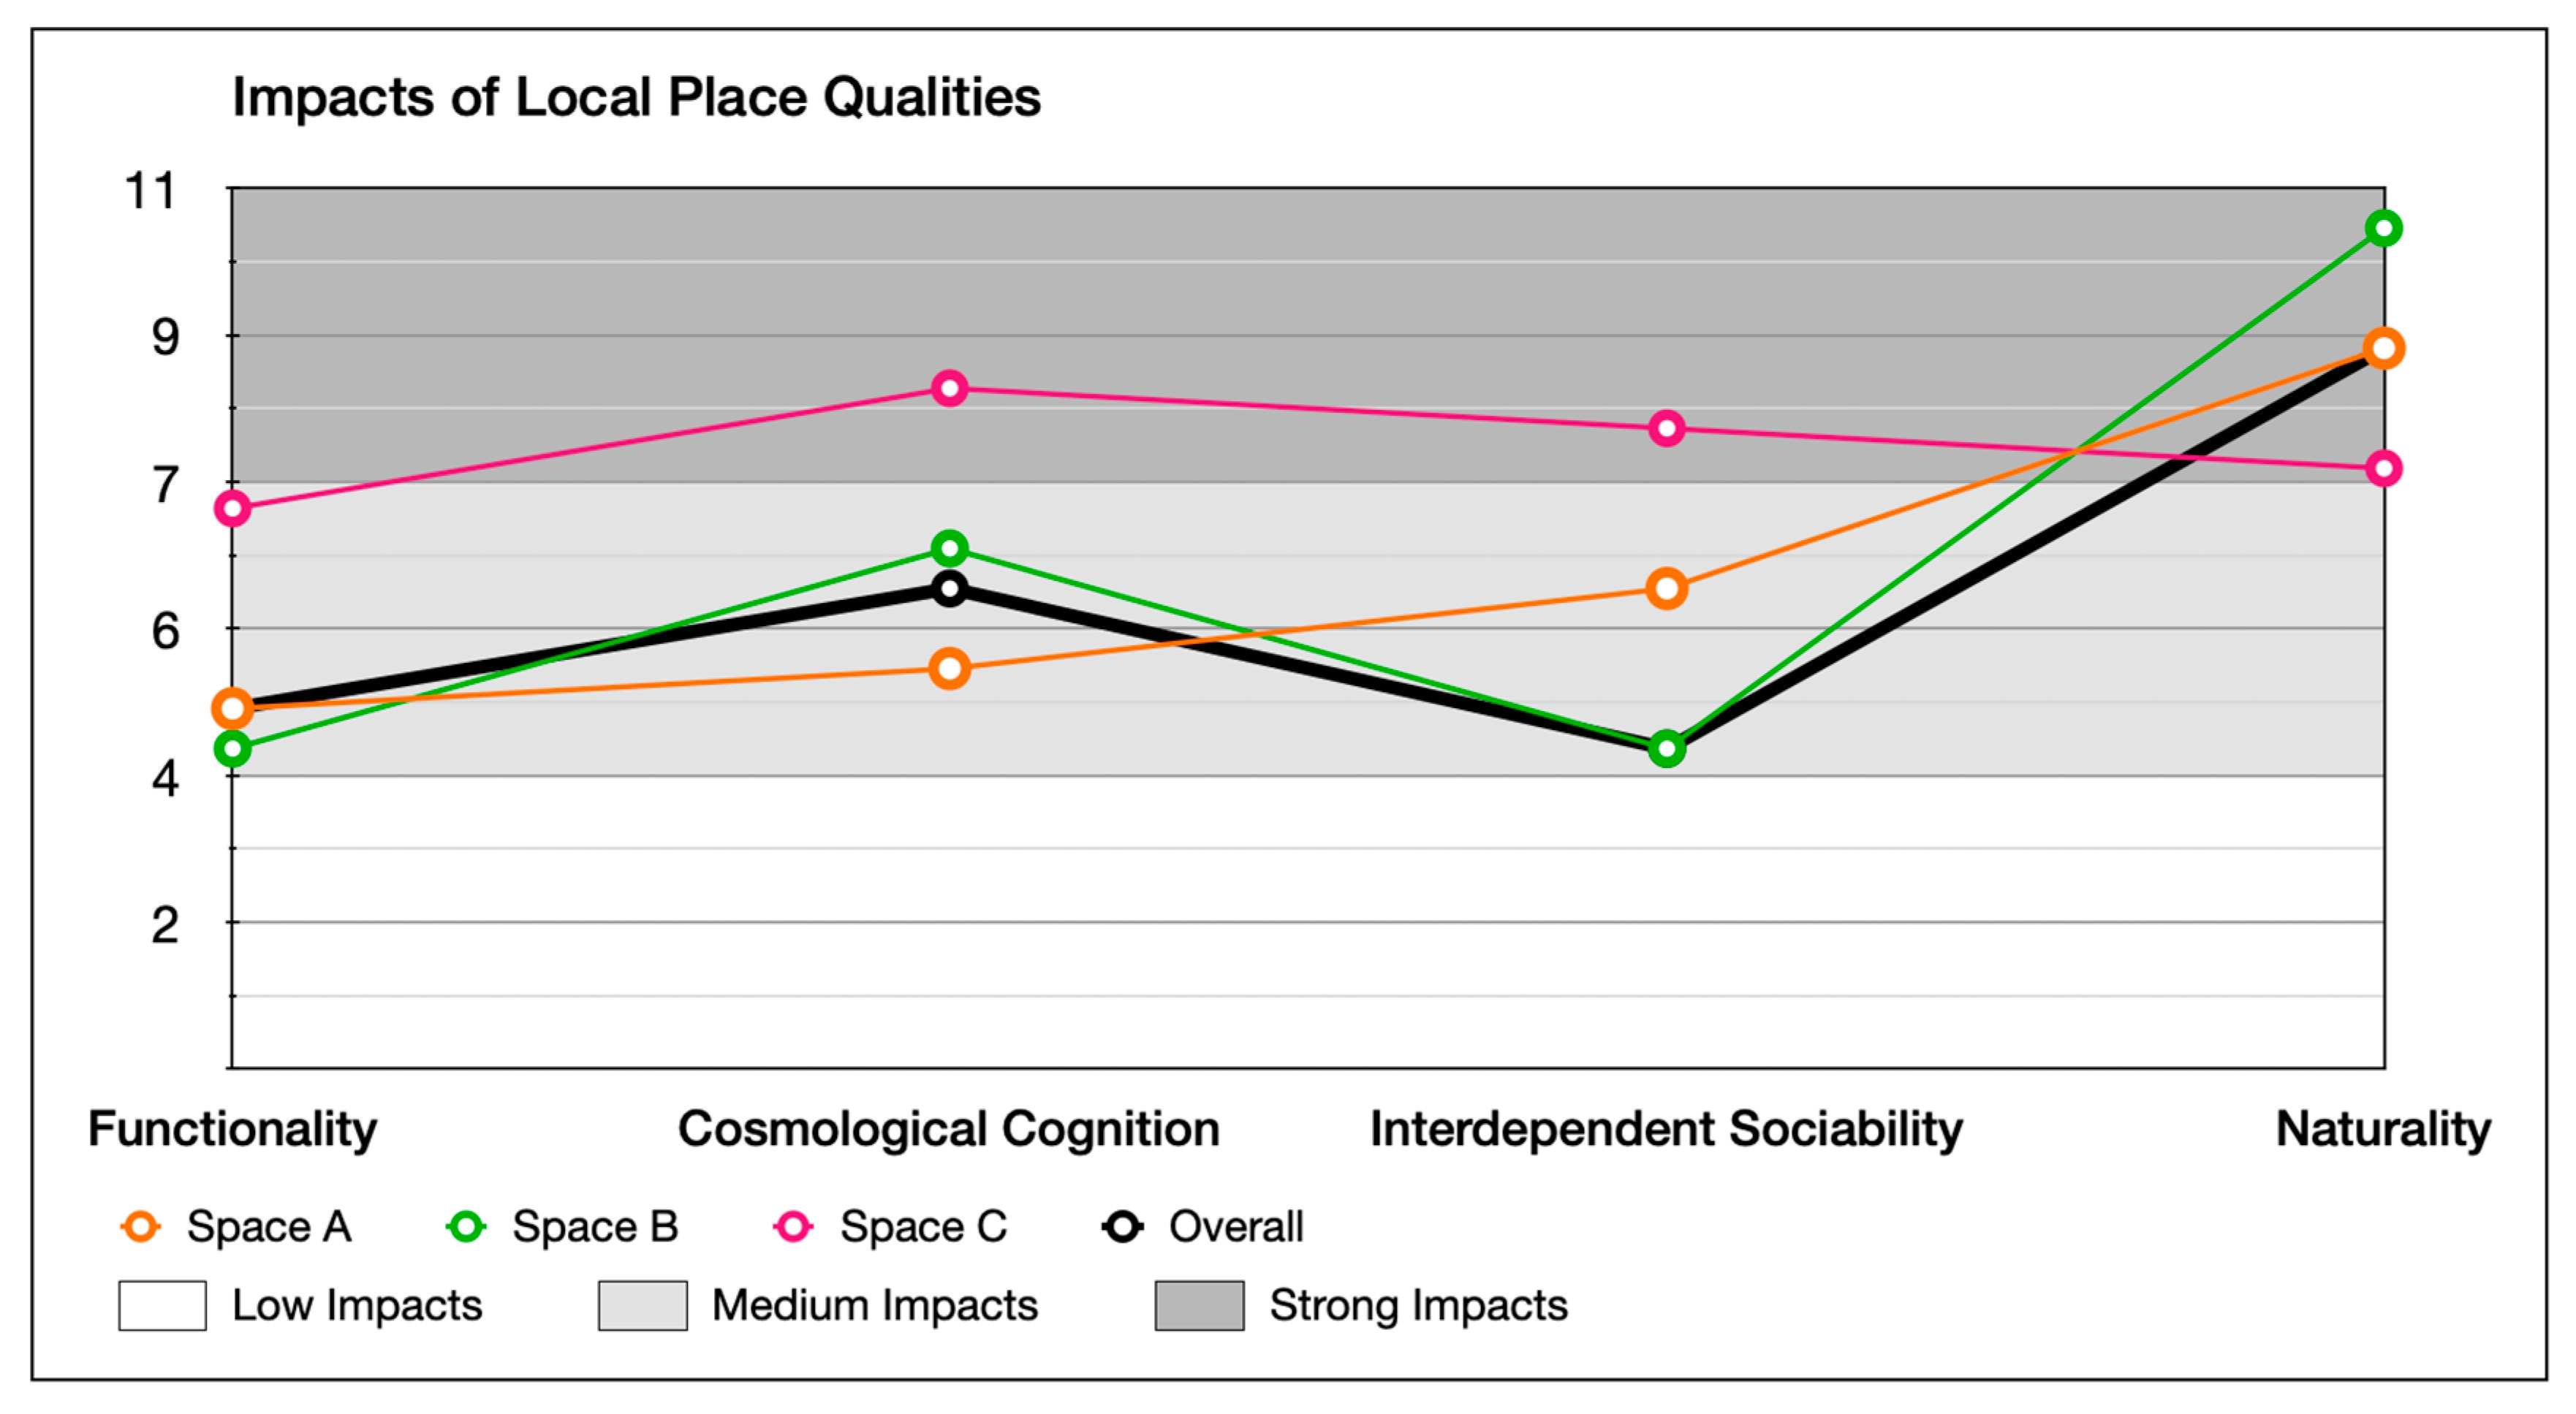Screen dimensions: 2576x1414
Task: Click the dark gray Strong Impacts swatch
Action: 1199,1305
